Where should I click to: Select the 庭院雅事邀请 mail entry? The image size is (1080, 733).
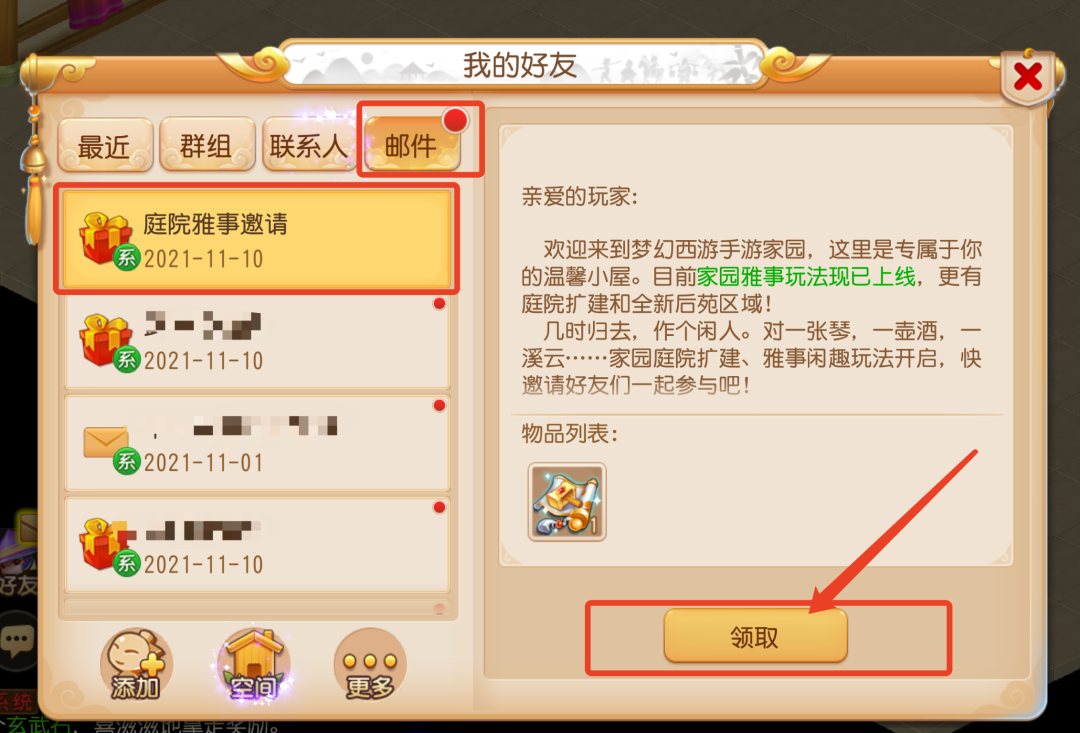pos(256,239)
